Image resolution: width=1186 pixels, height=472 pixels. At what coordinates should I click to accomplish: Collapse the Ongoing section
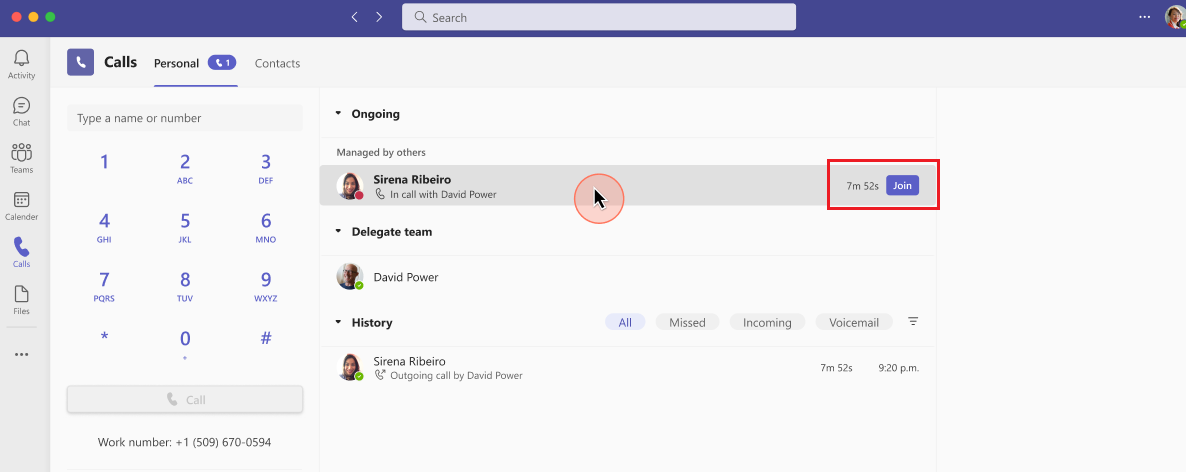(x=338, y=113)
